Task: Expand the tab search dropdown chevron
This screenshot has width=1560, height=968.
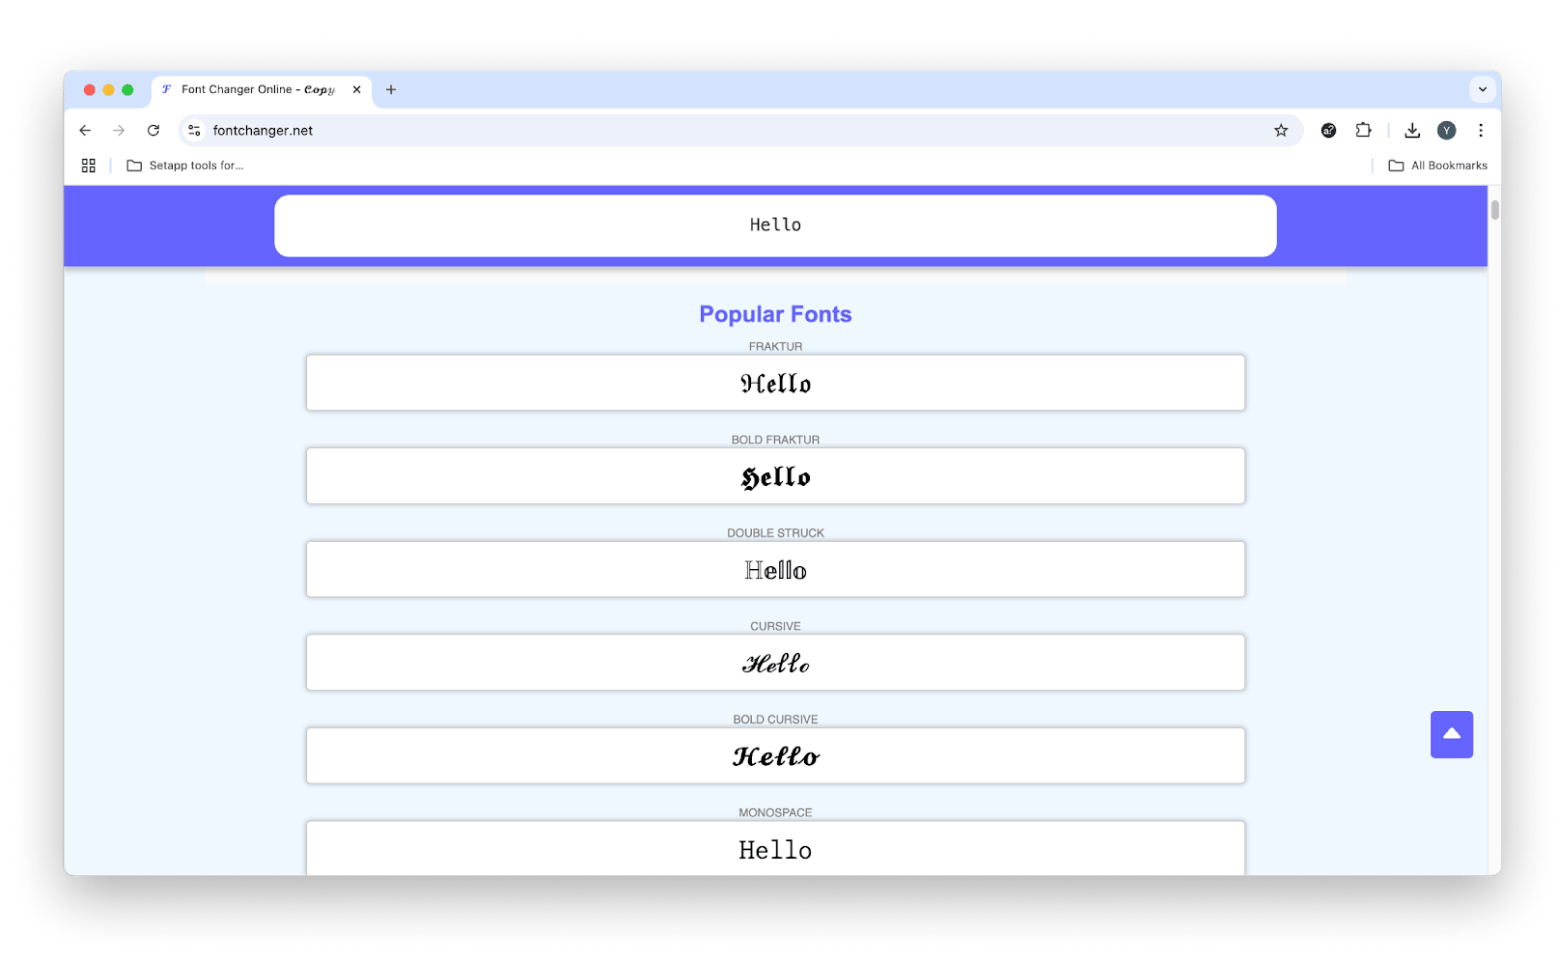Action: tap(1482, 89)
